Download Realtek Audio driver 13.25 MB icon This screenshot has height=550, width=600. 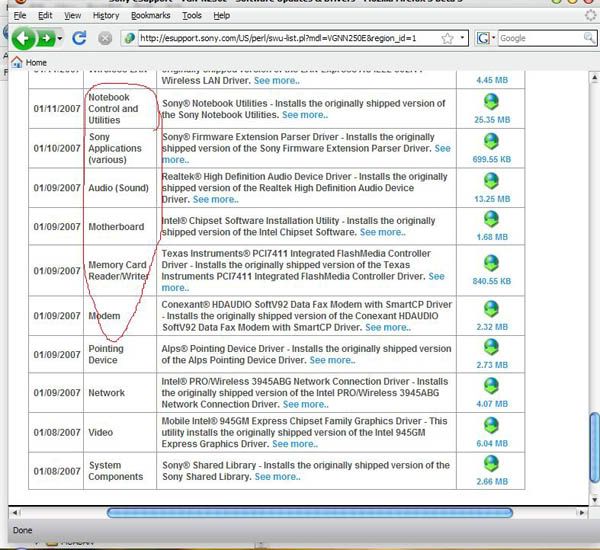pos(491,181)
